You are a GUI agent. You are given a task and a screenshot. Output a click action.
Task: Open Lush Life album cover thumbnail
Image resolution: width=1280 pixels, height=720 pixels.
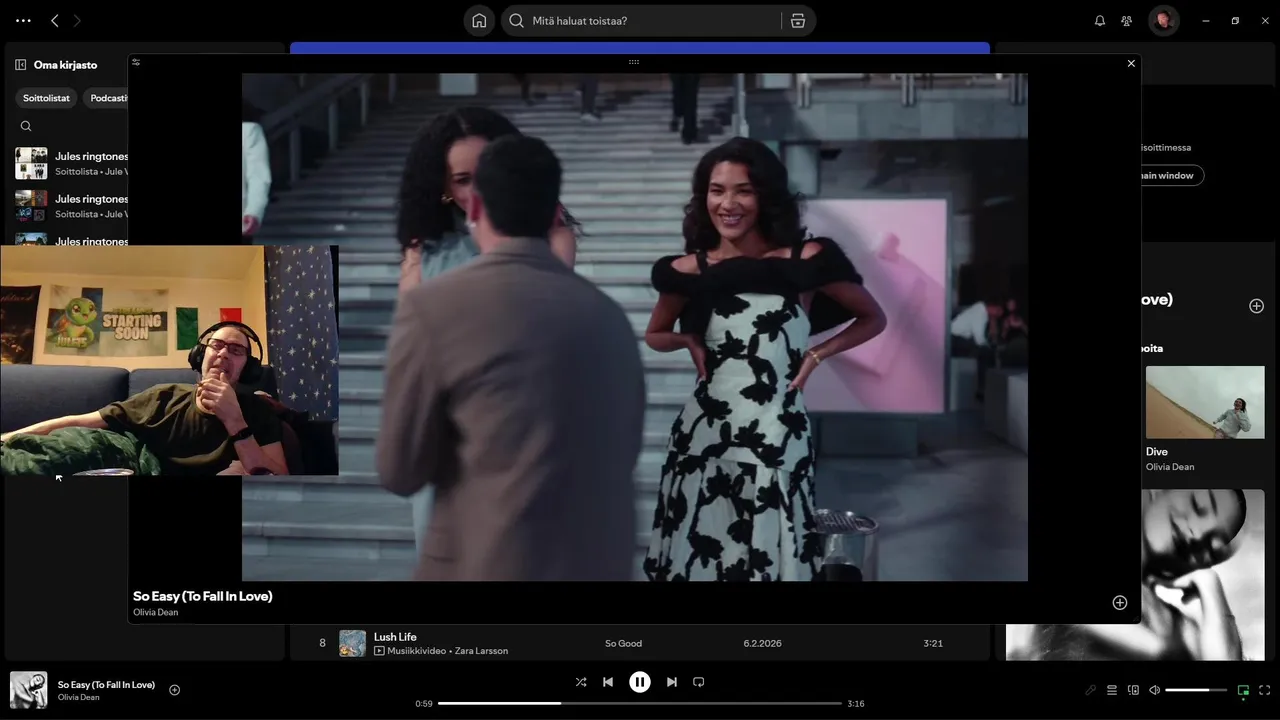pyautogui.click(x=352, y=643)
